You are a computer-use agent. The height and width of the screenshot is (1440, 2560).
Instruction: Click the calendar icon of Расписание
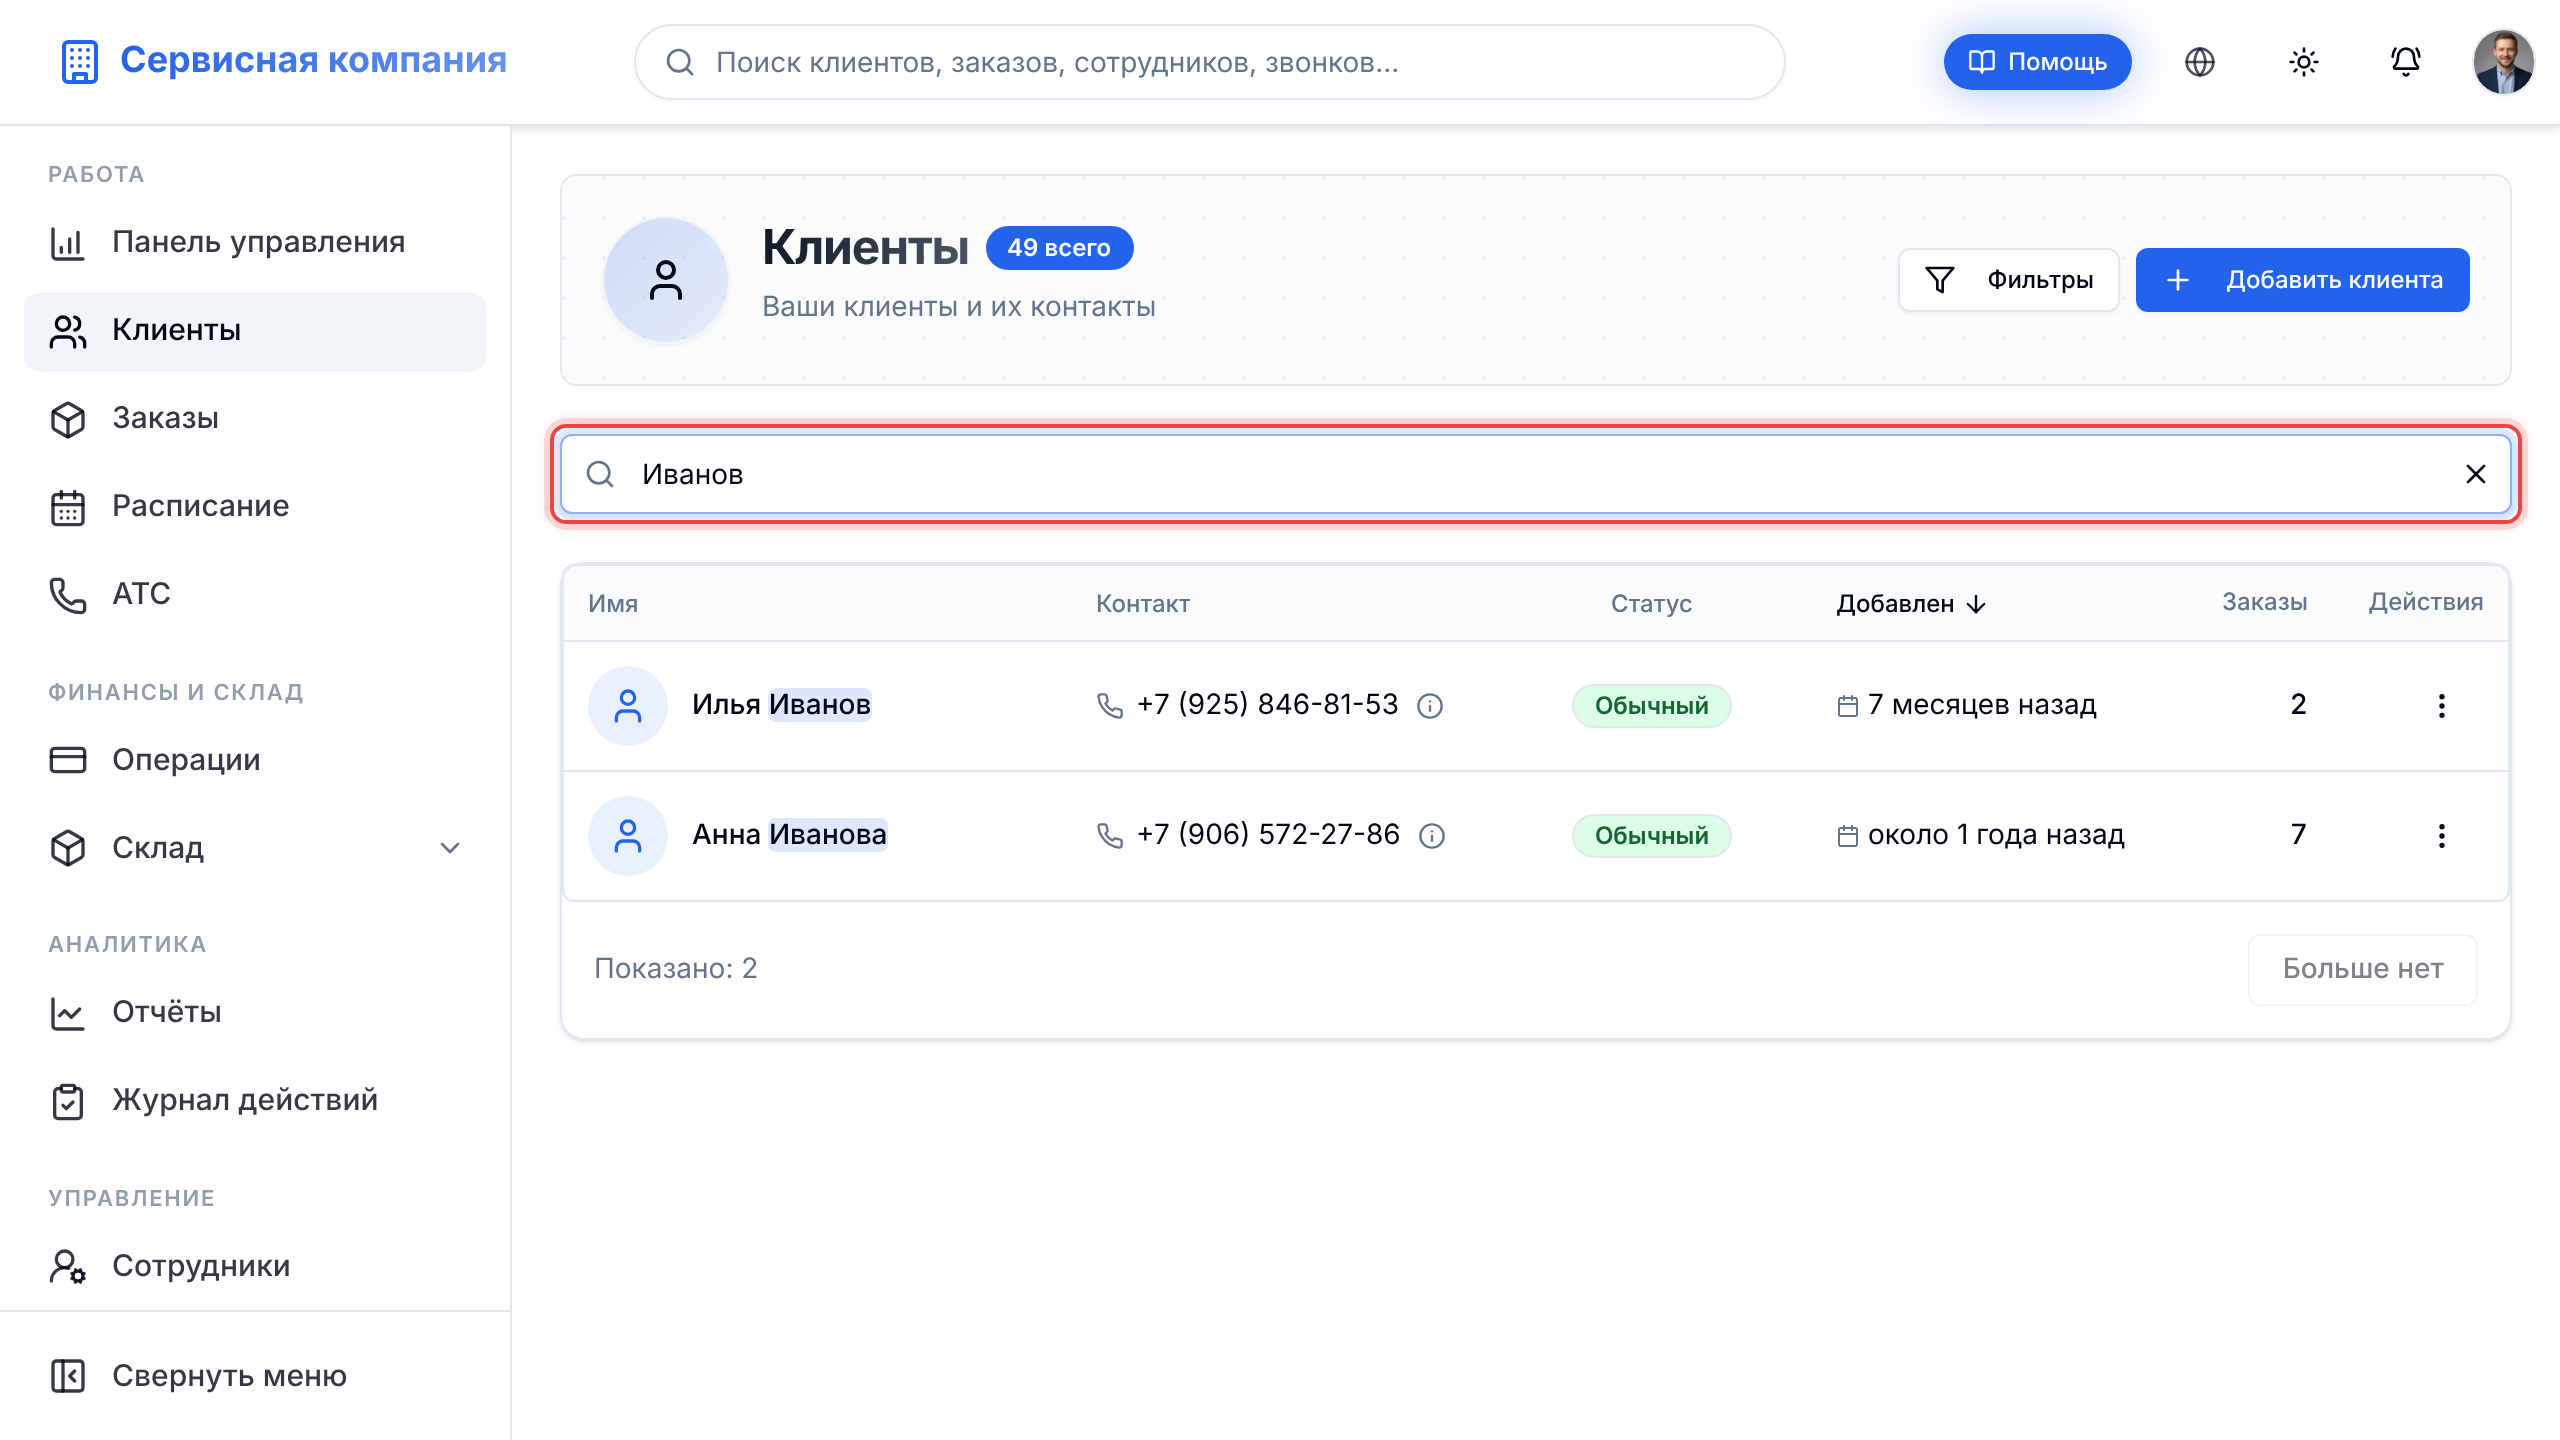point(68,507)
